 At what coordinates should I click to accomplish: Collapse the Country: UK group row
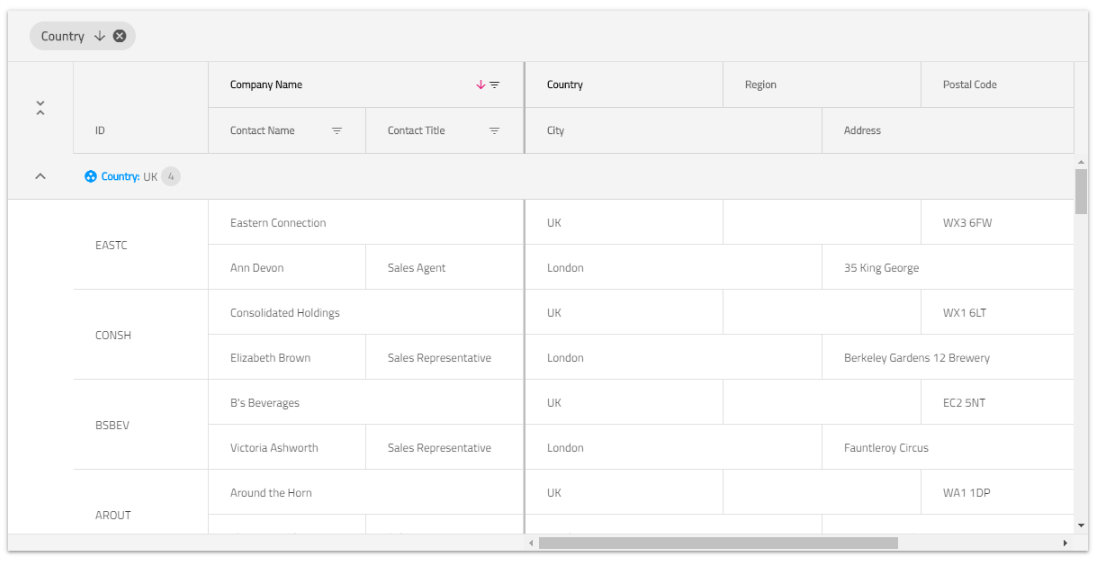[40, 176]
